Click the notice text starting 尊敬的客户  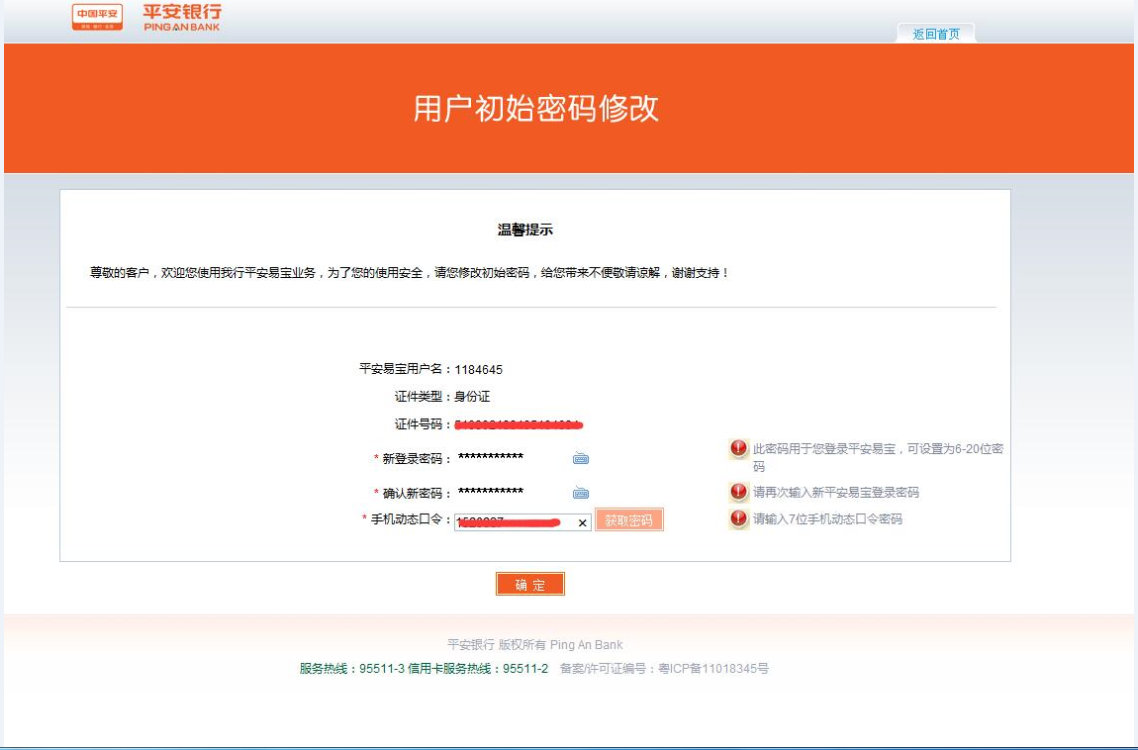coord(409,273)
